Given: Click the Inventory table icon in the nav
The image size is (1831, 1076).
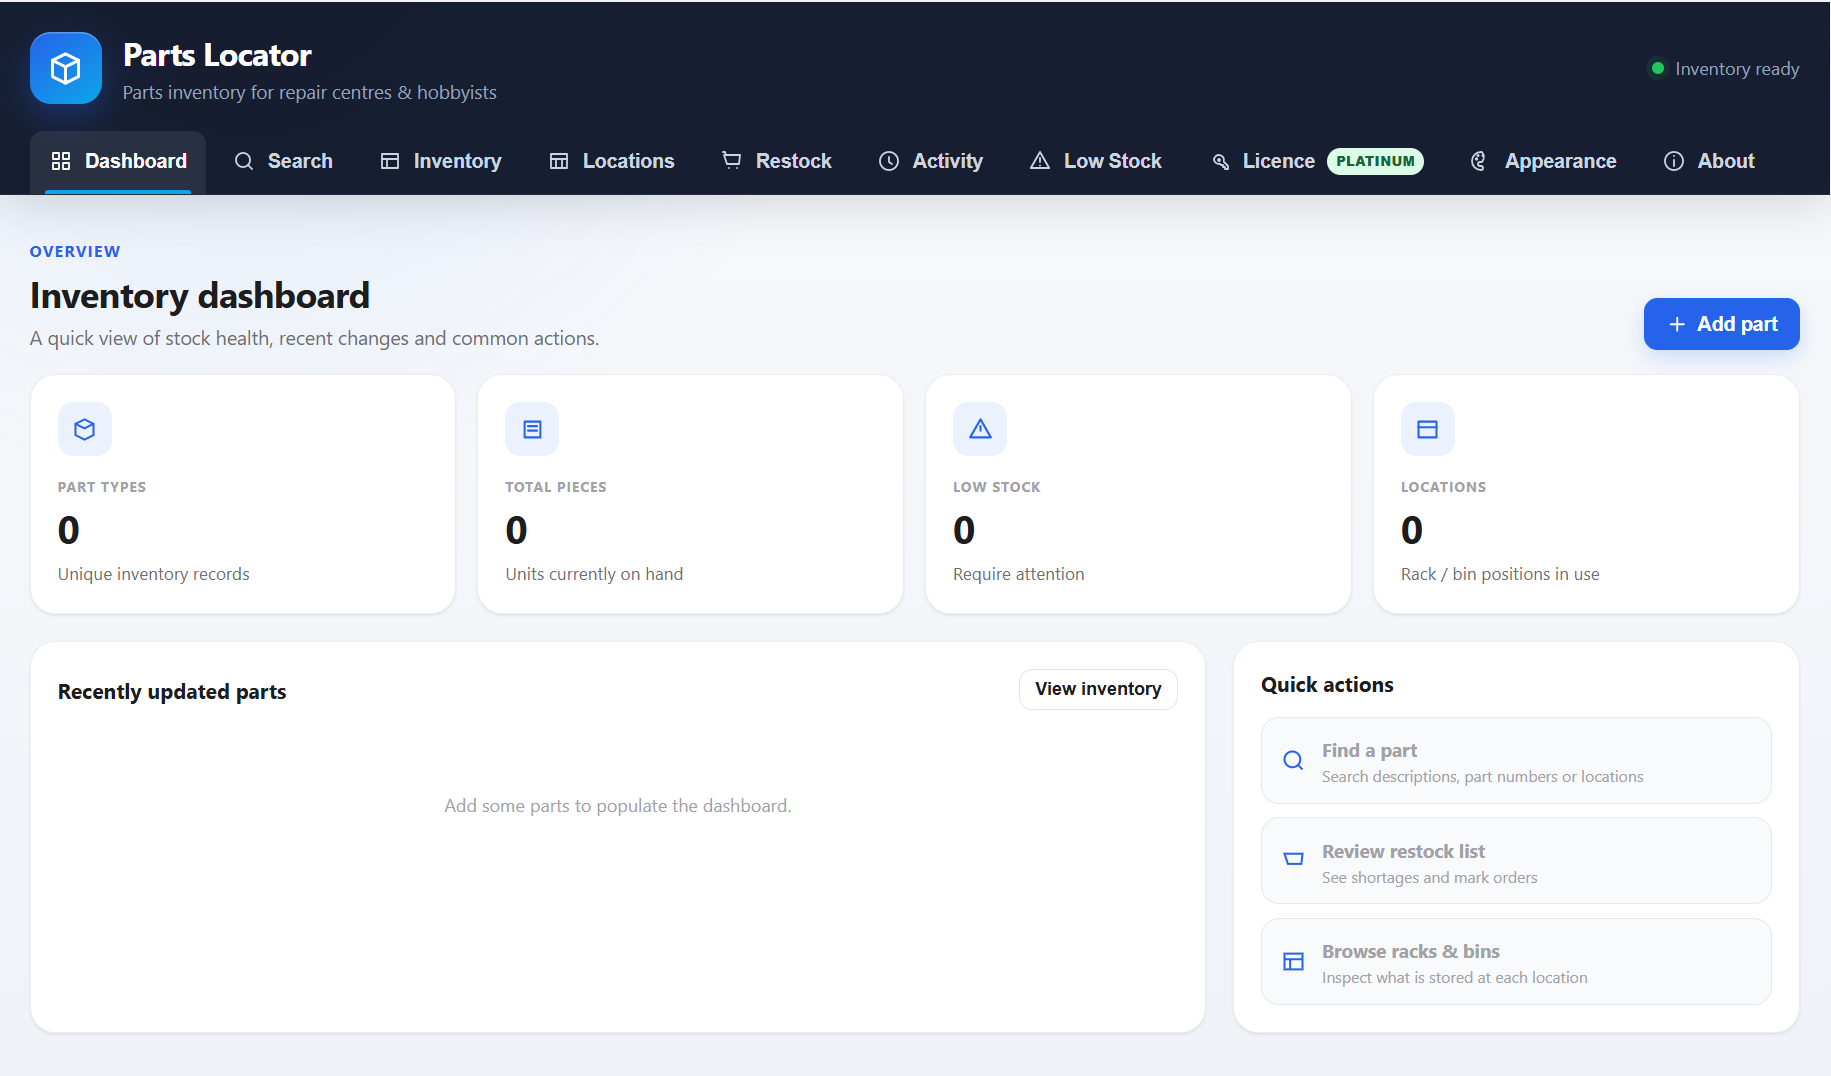Looking at the screenshot, I should point(390,161).
